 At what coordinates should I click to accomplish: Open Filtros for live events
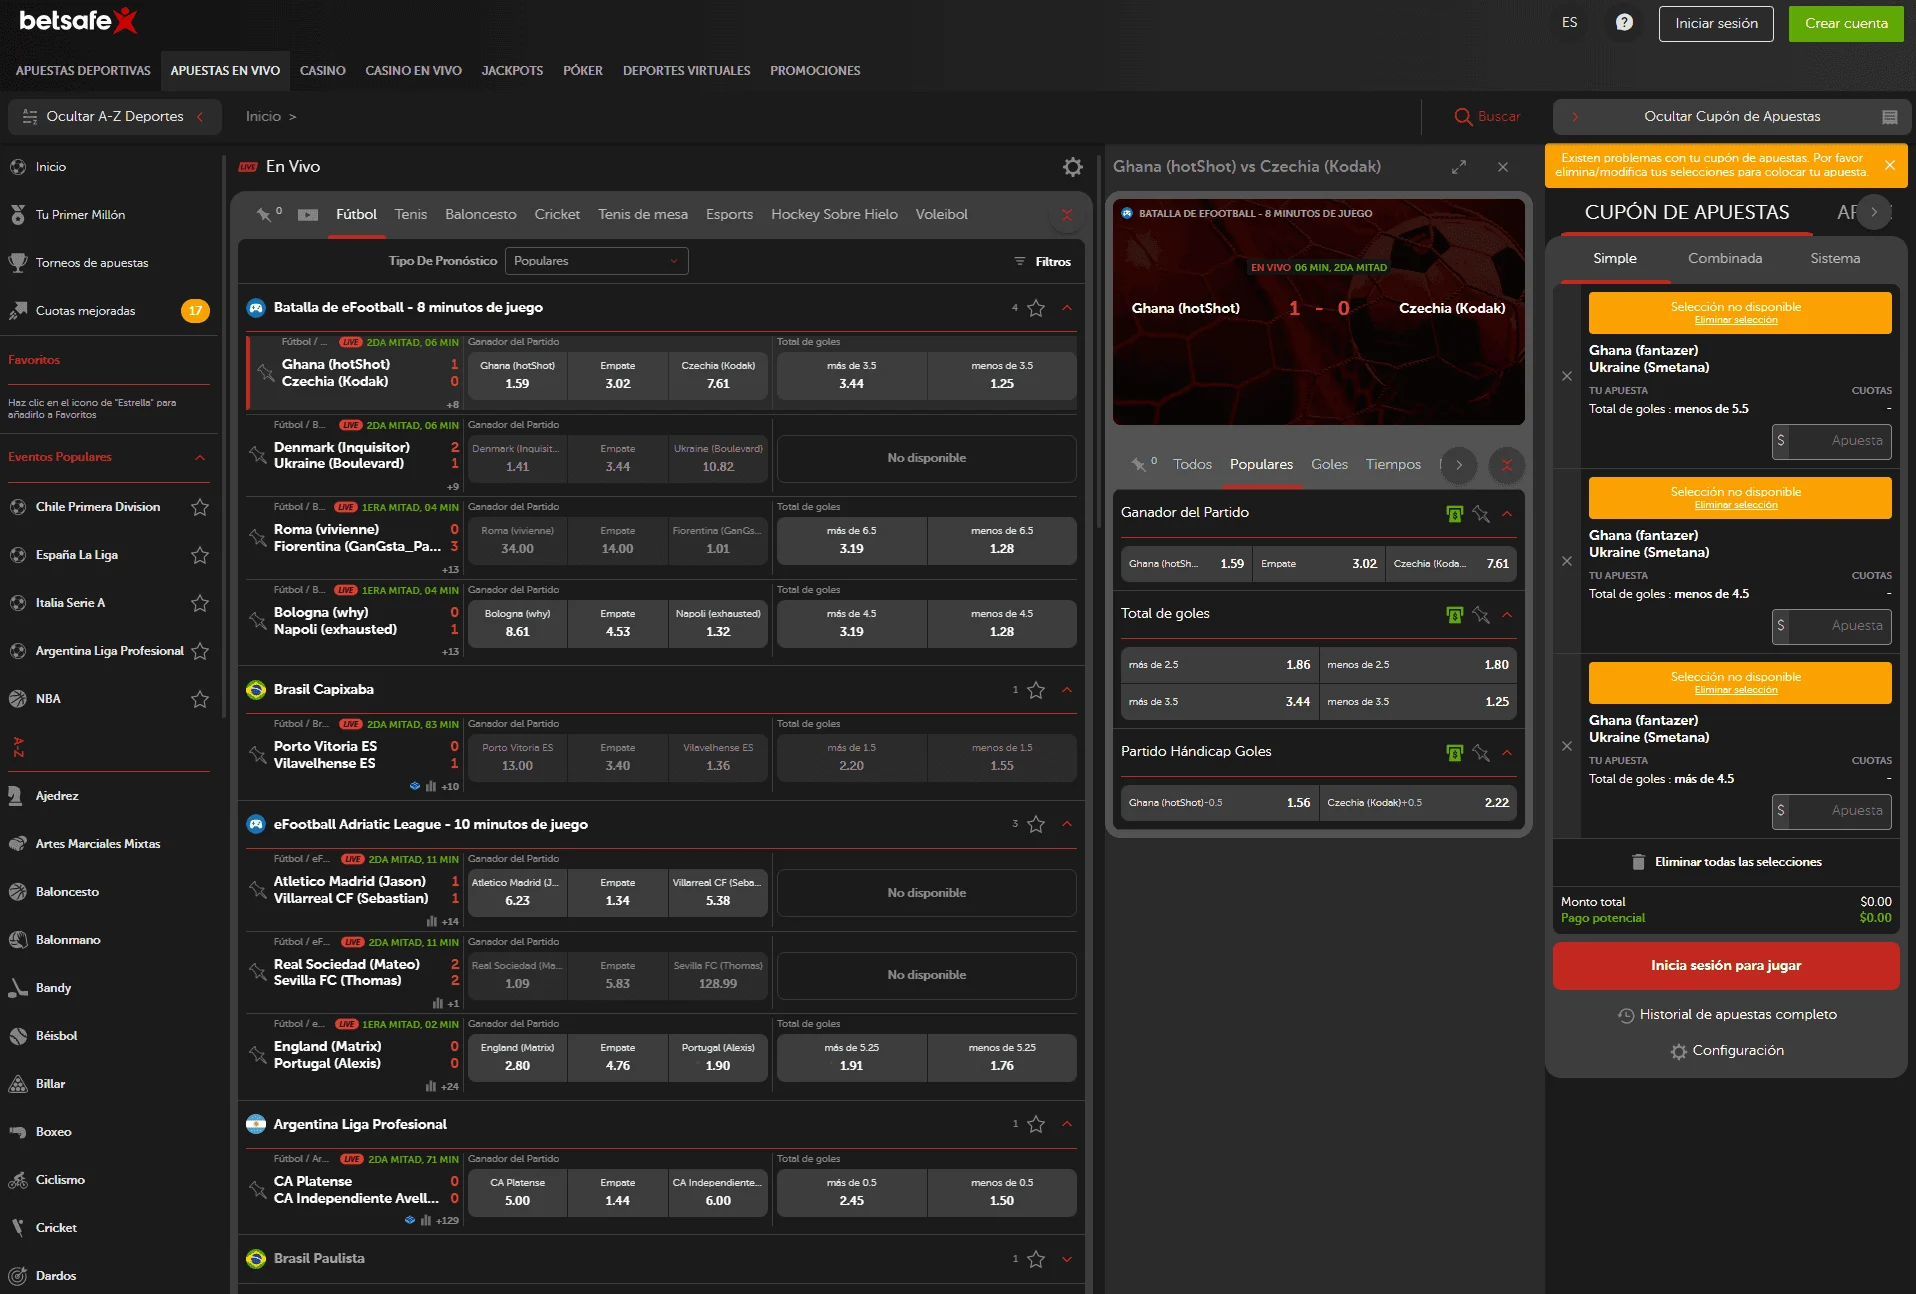click(x=1043, y=262)
